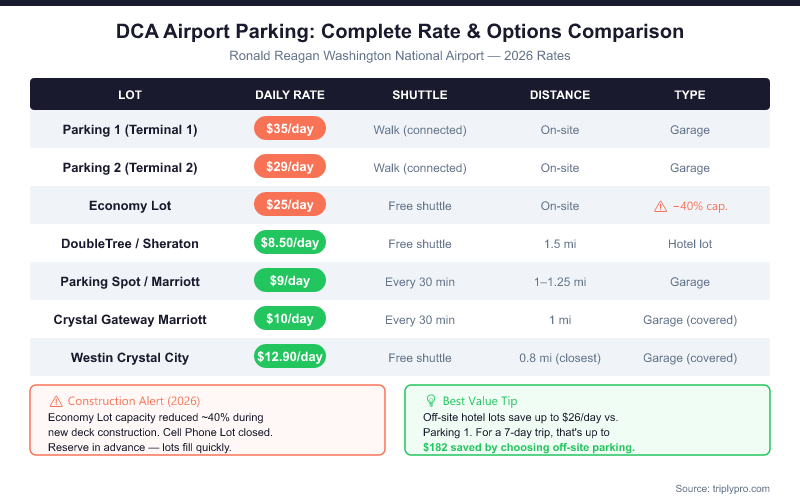This screenshot has height=500, width=800.
Task: Select the red $25/day Economy Lot badge
Action: [290, 206]
